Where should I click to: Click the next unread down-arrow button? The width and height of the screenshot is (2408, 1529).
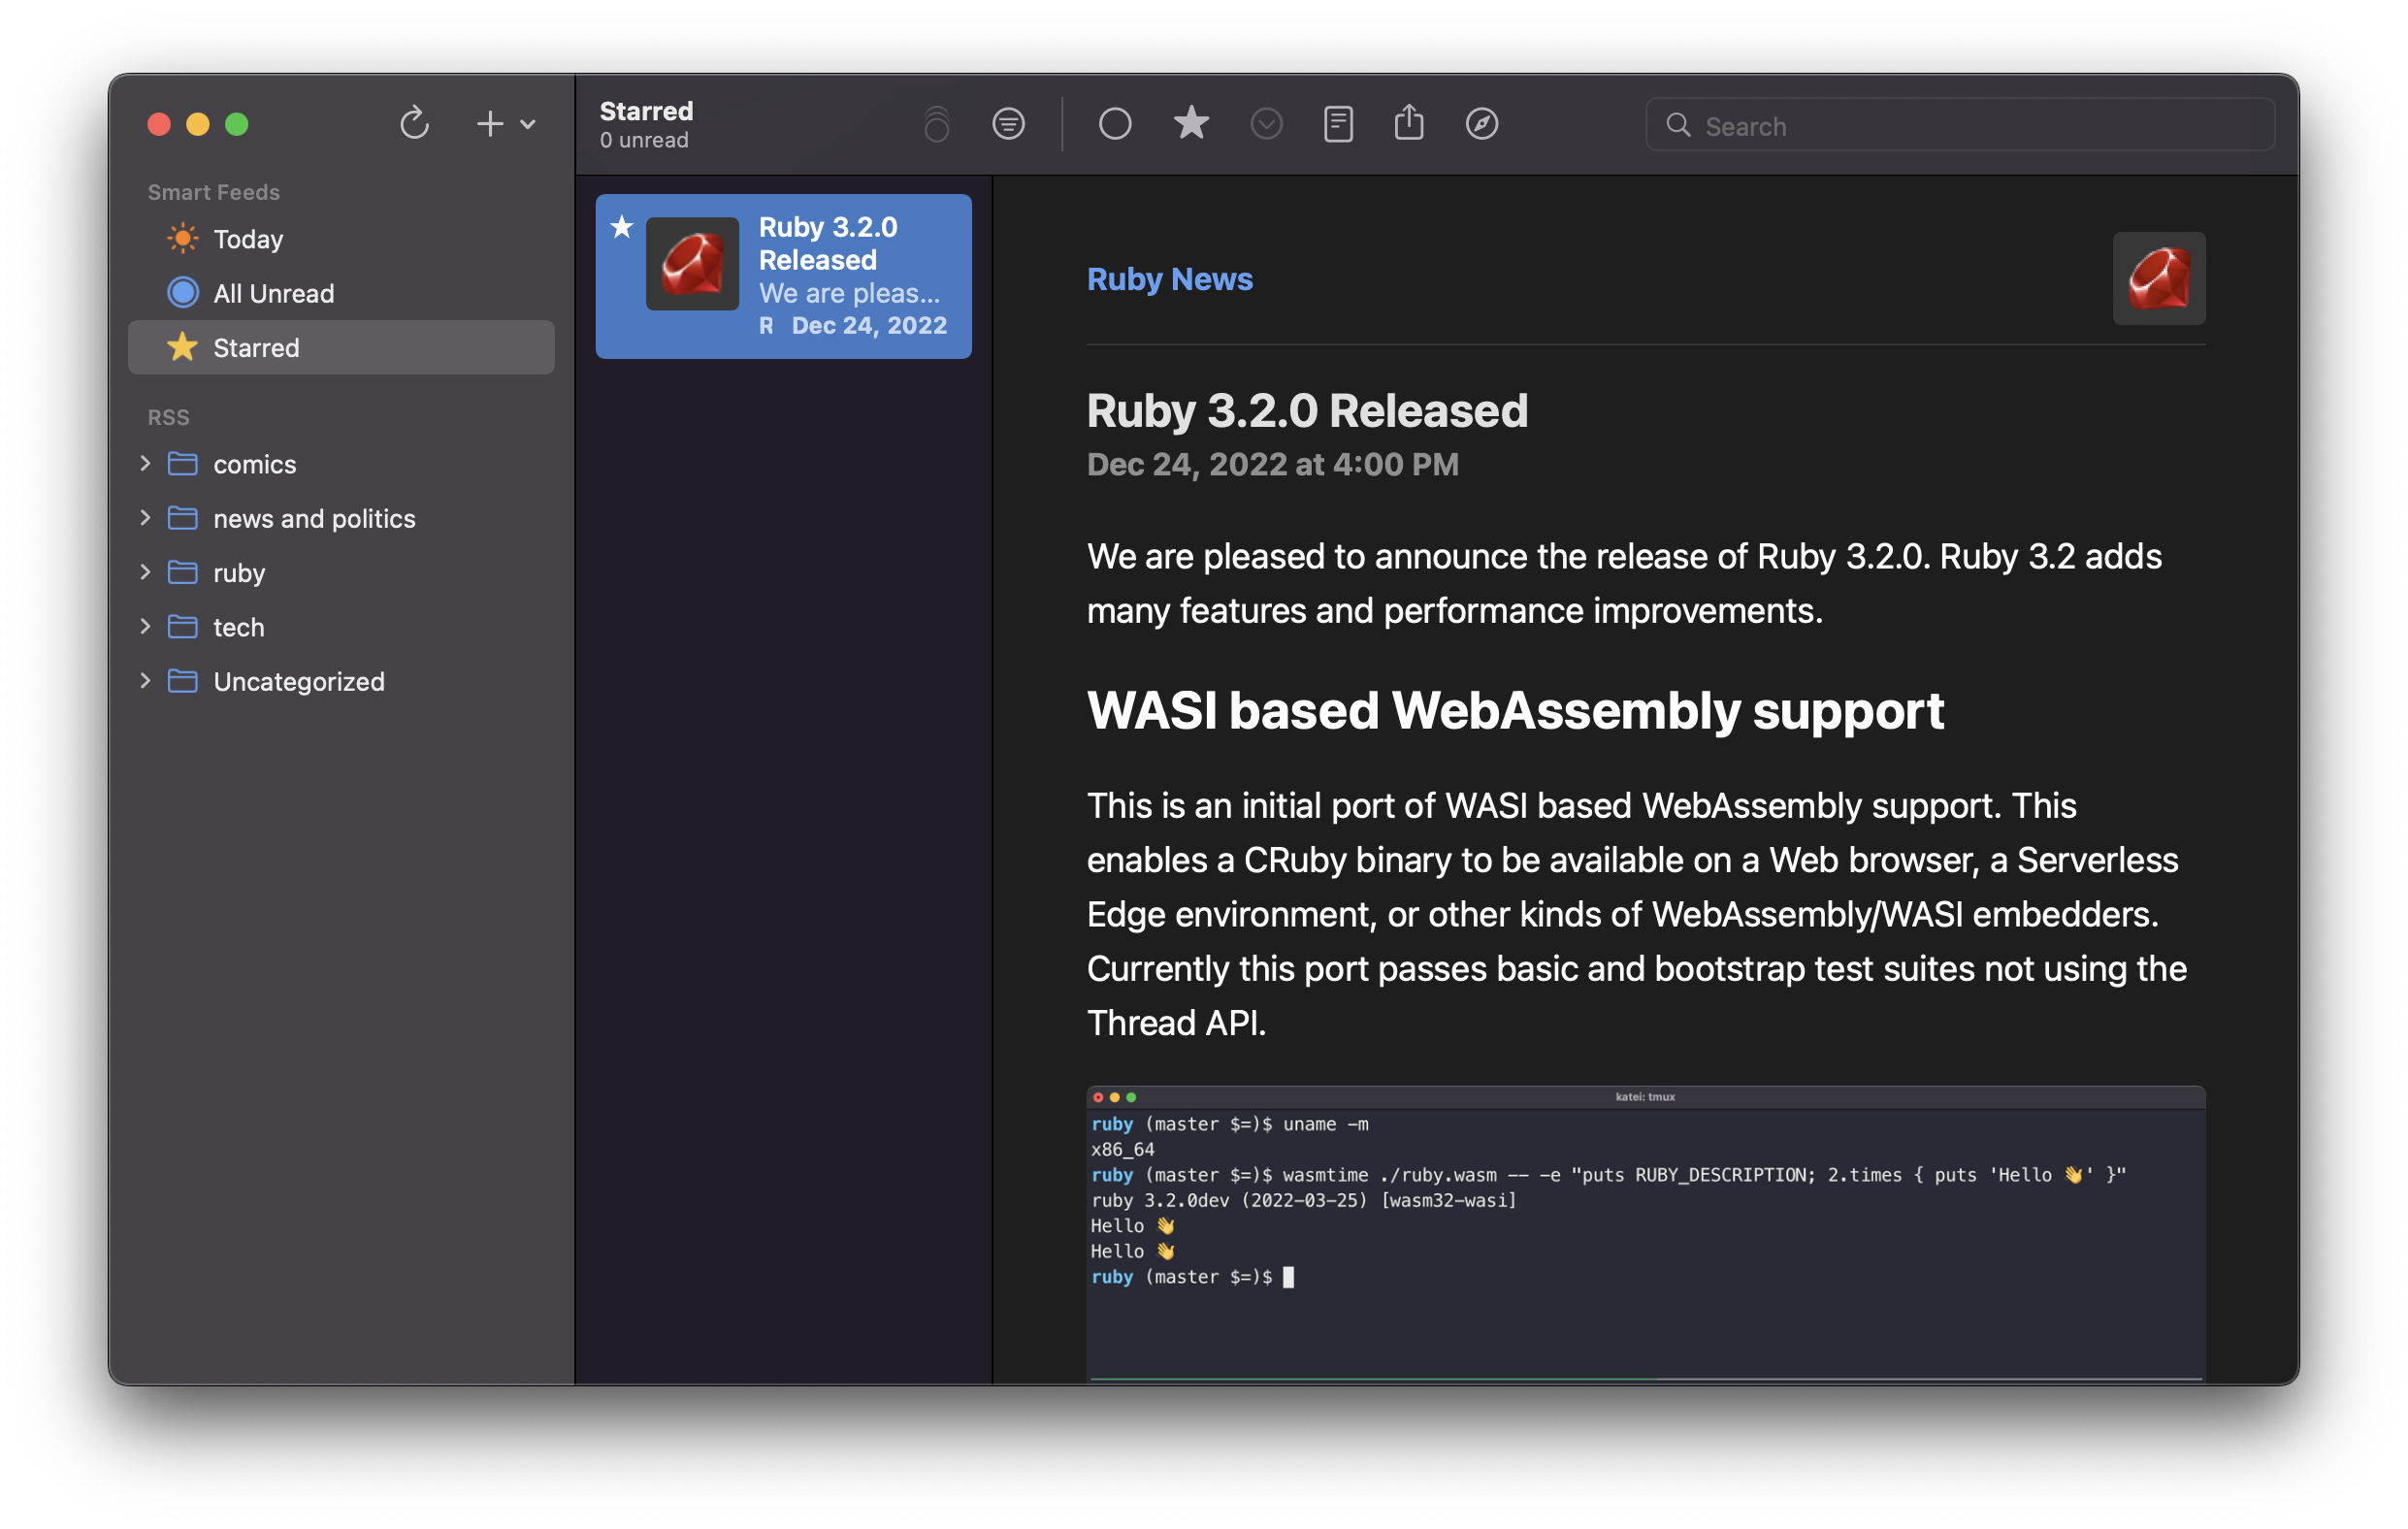1266,124
